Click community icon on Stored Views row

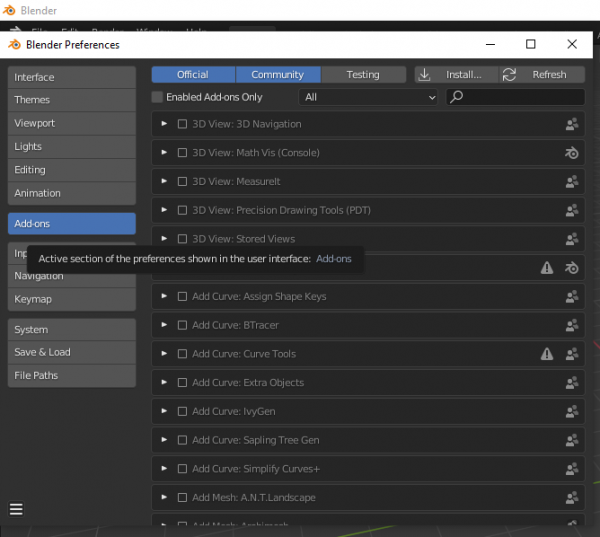(572, 239)
